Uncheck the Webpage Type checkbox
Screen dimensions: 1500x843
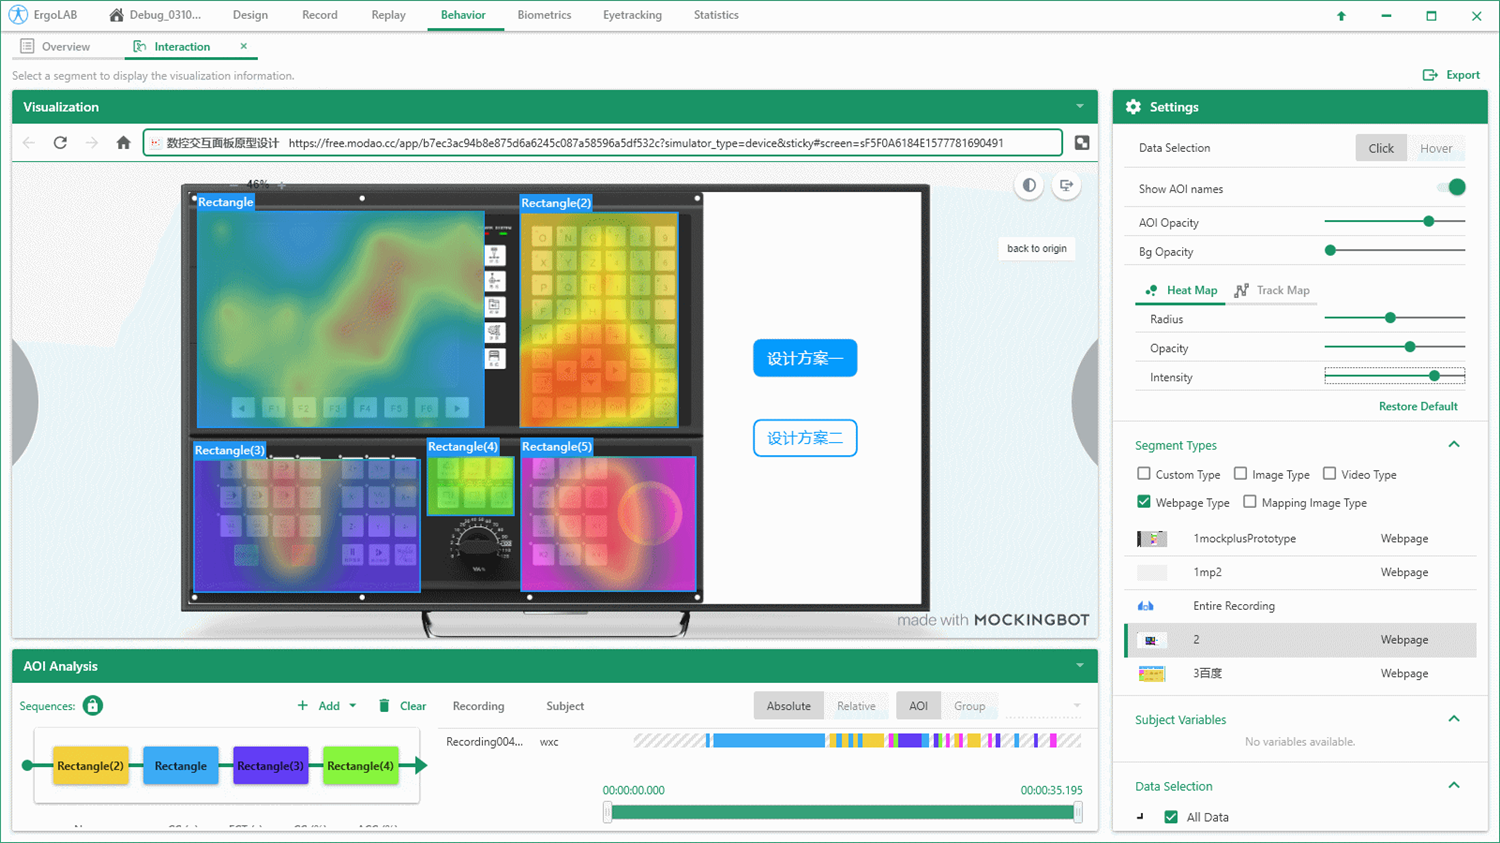click(1144, 502)
